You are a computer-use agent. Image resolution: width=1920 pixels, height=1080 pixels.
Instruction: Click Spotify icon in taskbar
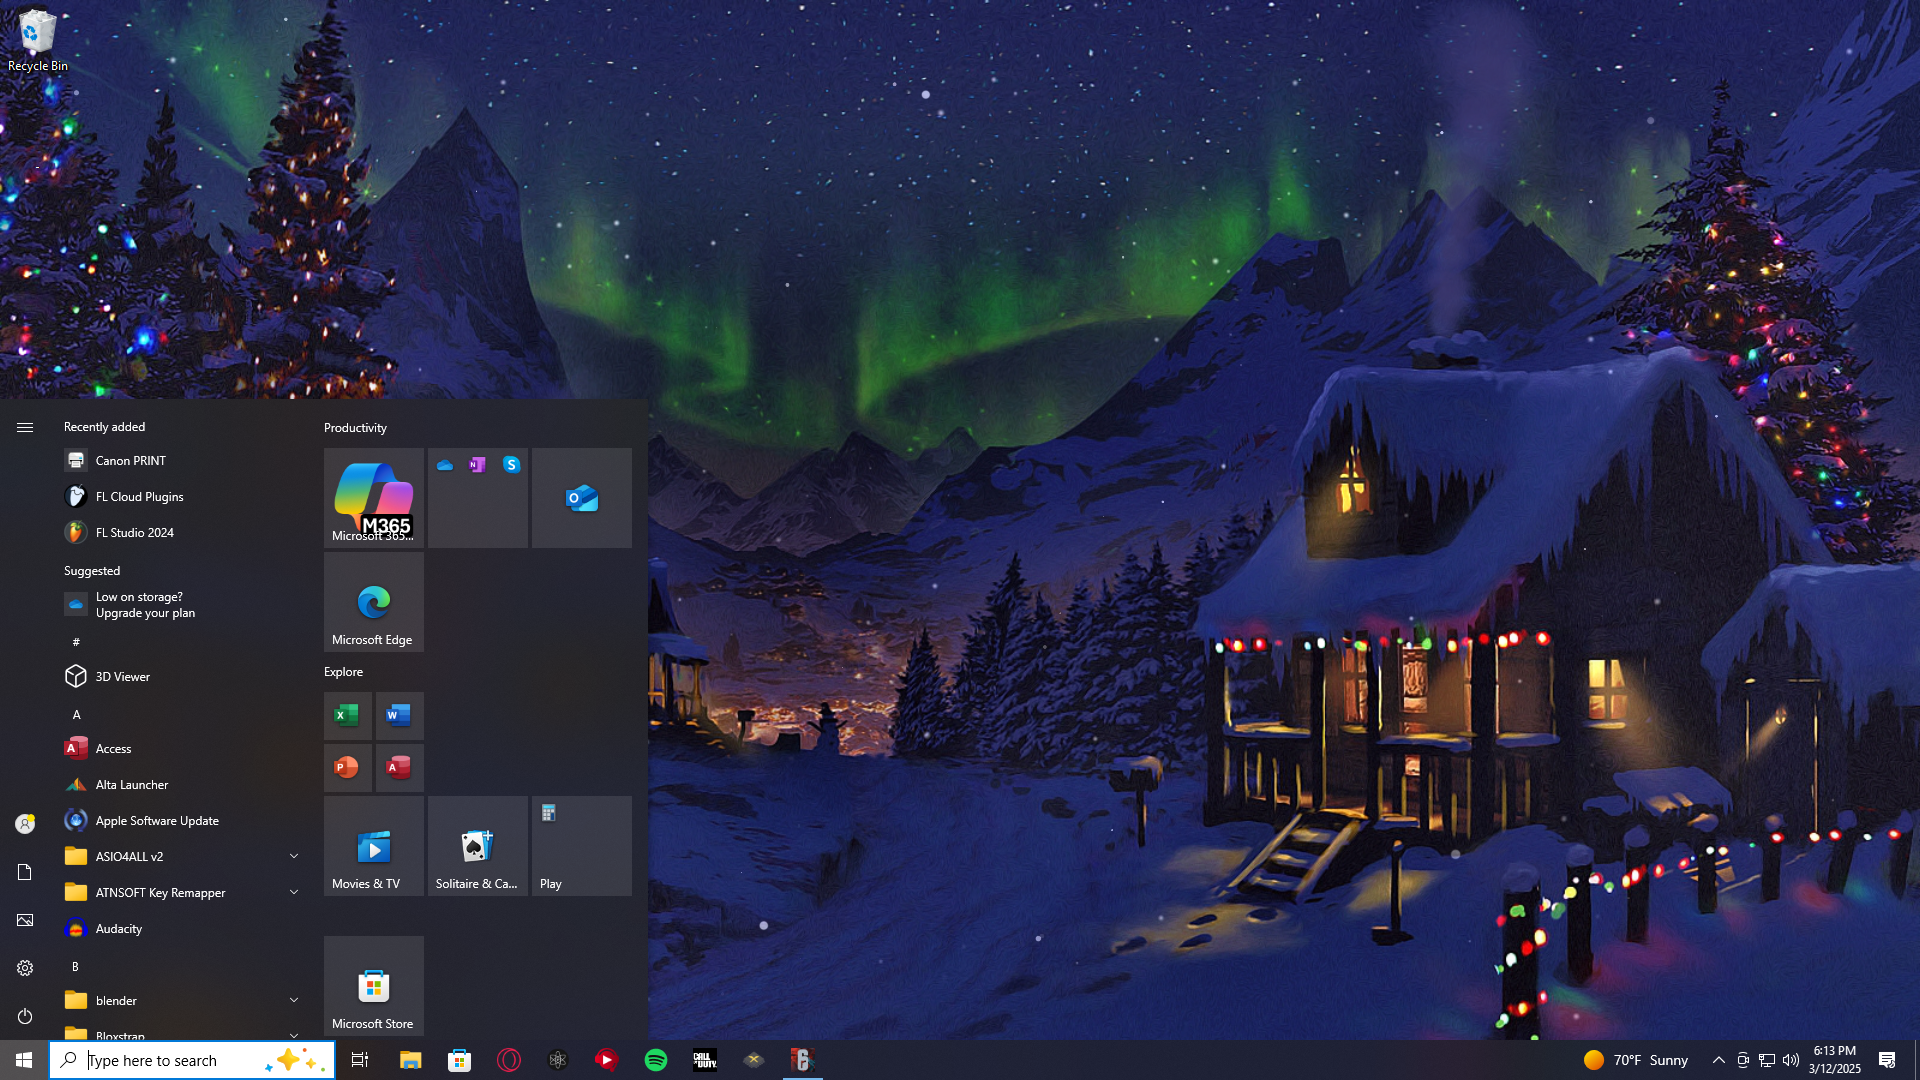(x=656, y=1060)
